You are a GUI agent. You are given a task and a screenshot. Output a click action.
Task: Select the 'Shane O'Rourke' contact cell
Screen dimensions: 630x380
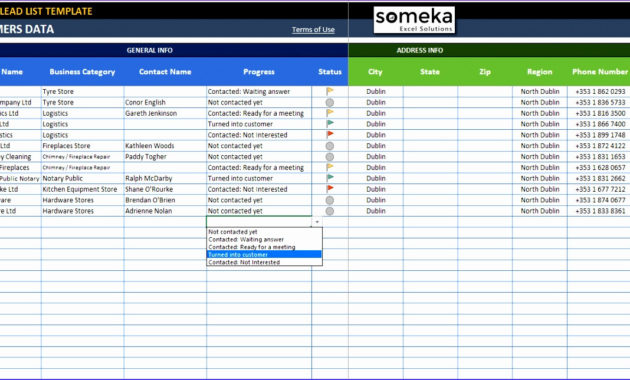165,189
